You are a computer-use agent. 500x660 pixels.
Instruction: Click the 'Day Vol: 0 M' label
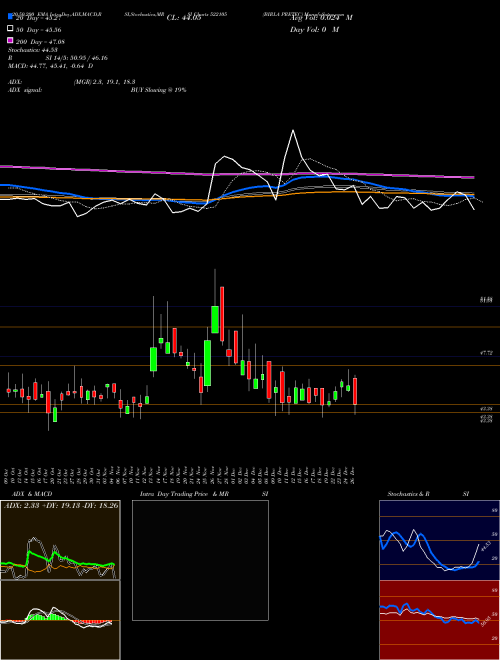coord(314,30)
